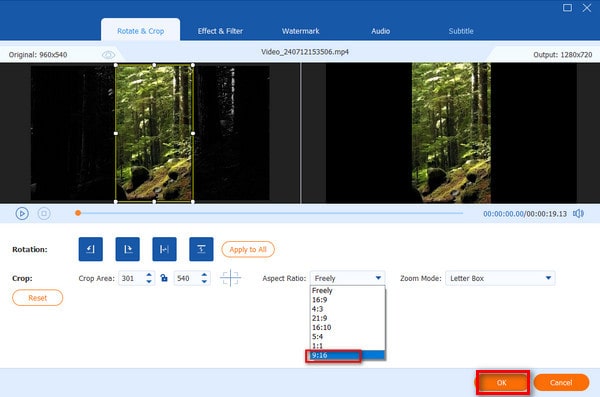Center the crop area with cross icon
Screen dimensions: 600x397
pyautogui.click(x=230, y=278)
